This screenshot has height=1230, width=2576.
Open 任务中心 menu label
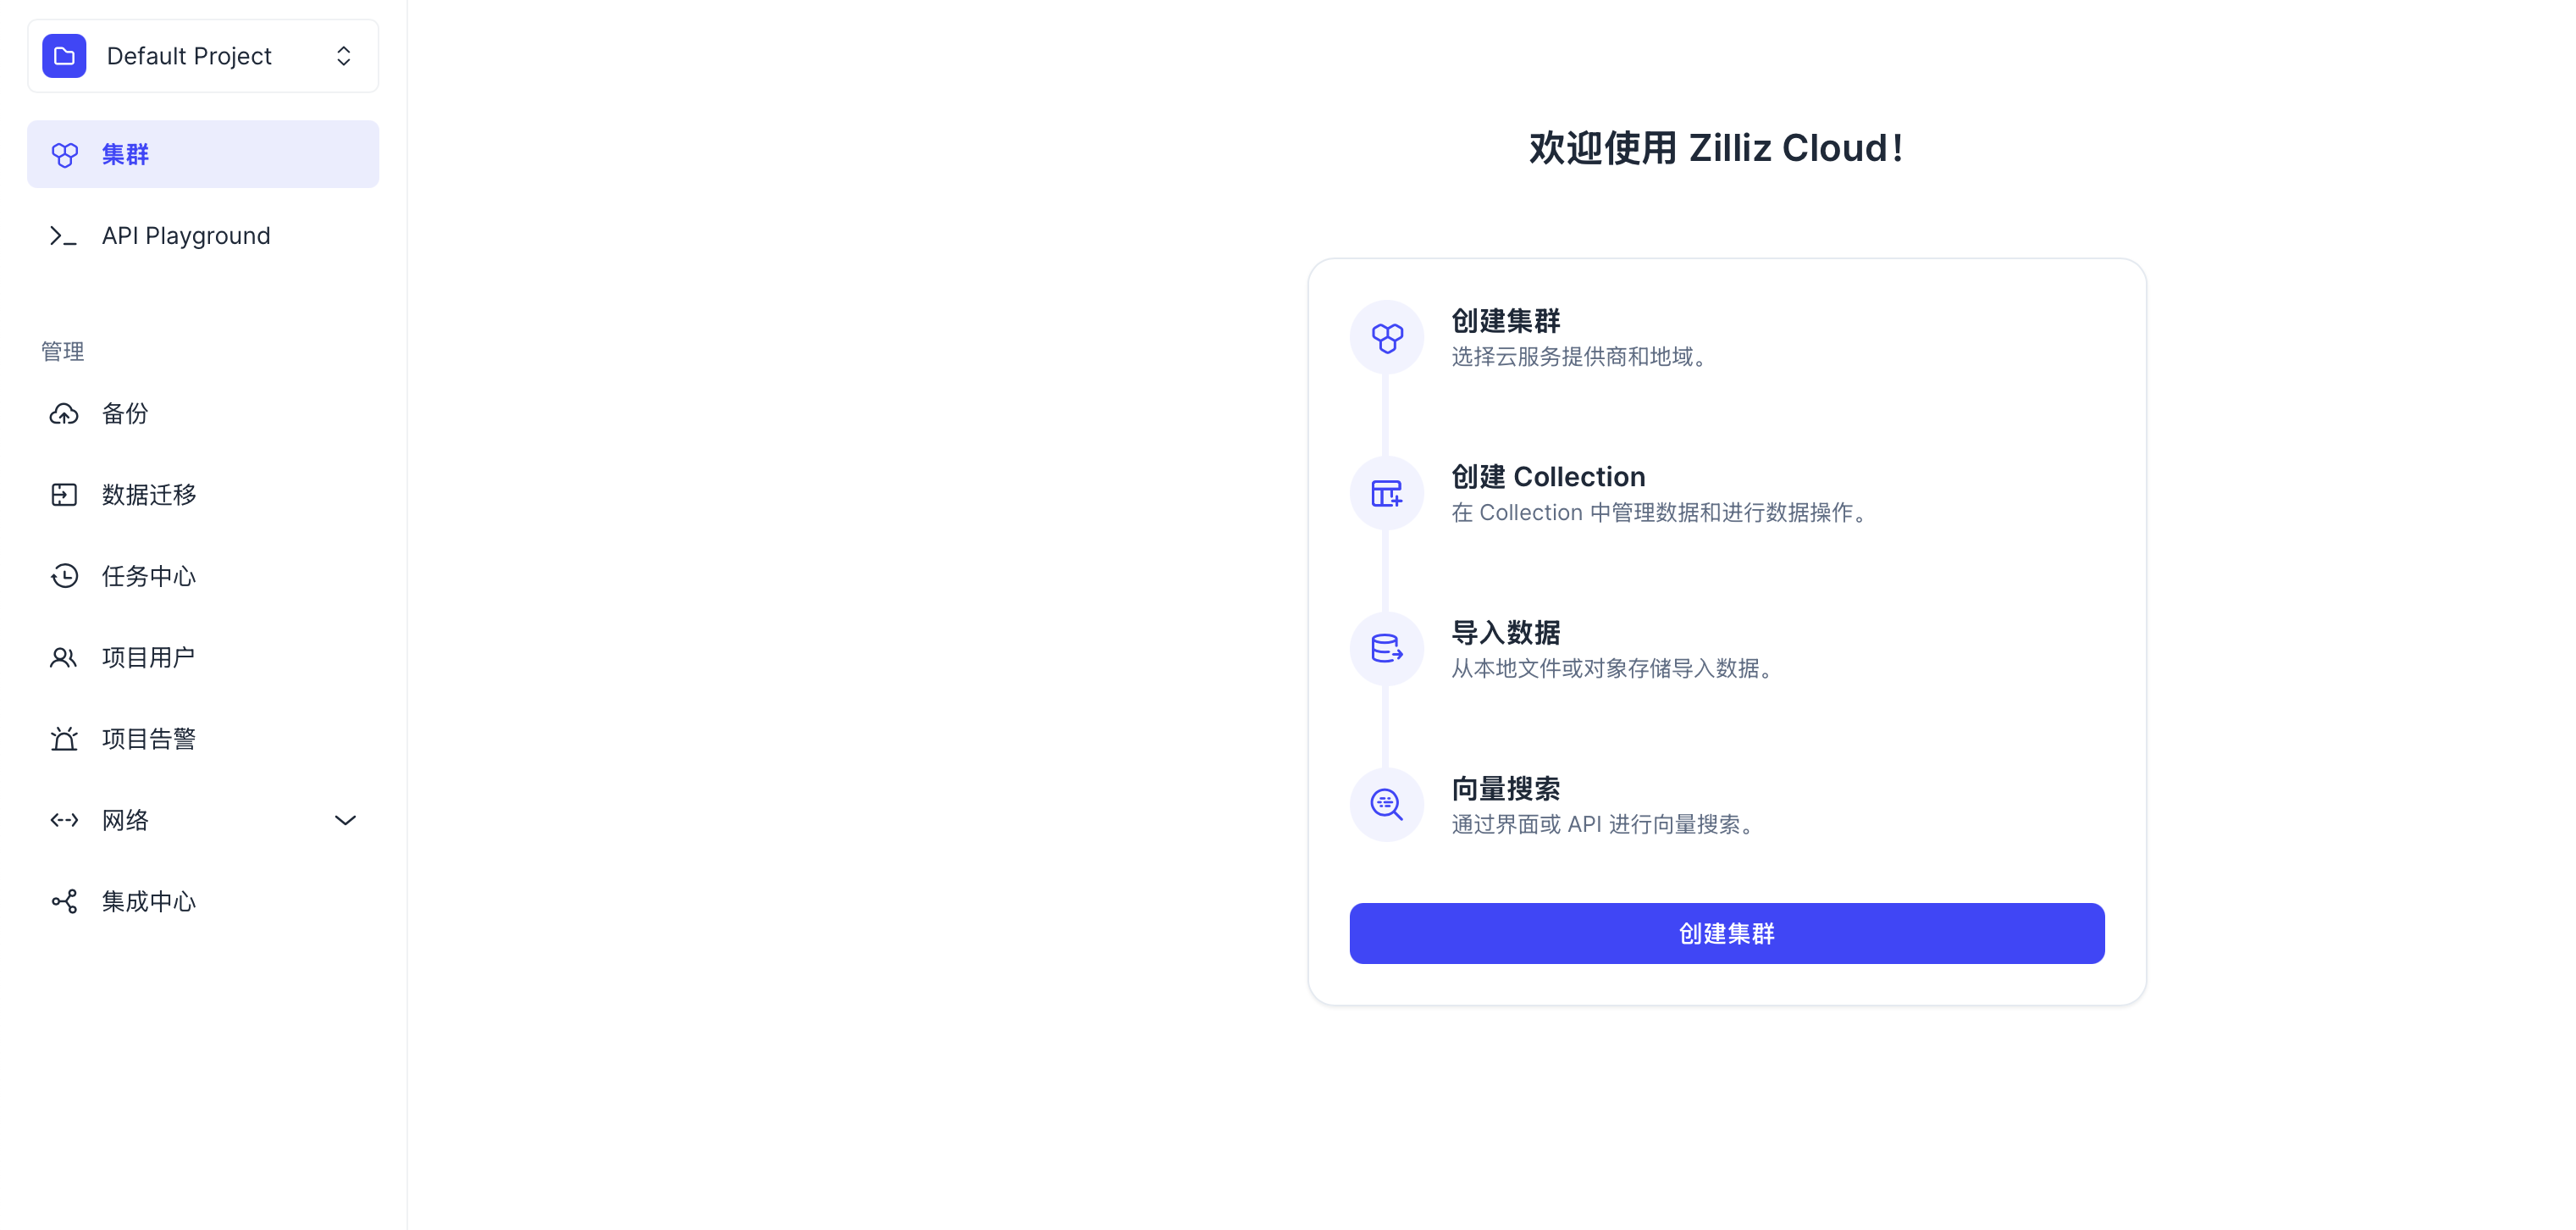tap(149, 576)
